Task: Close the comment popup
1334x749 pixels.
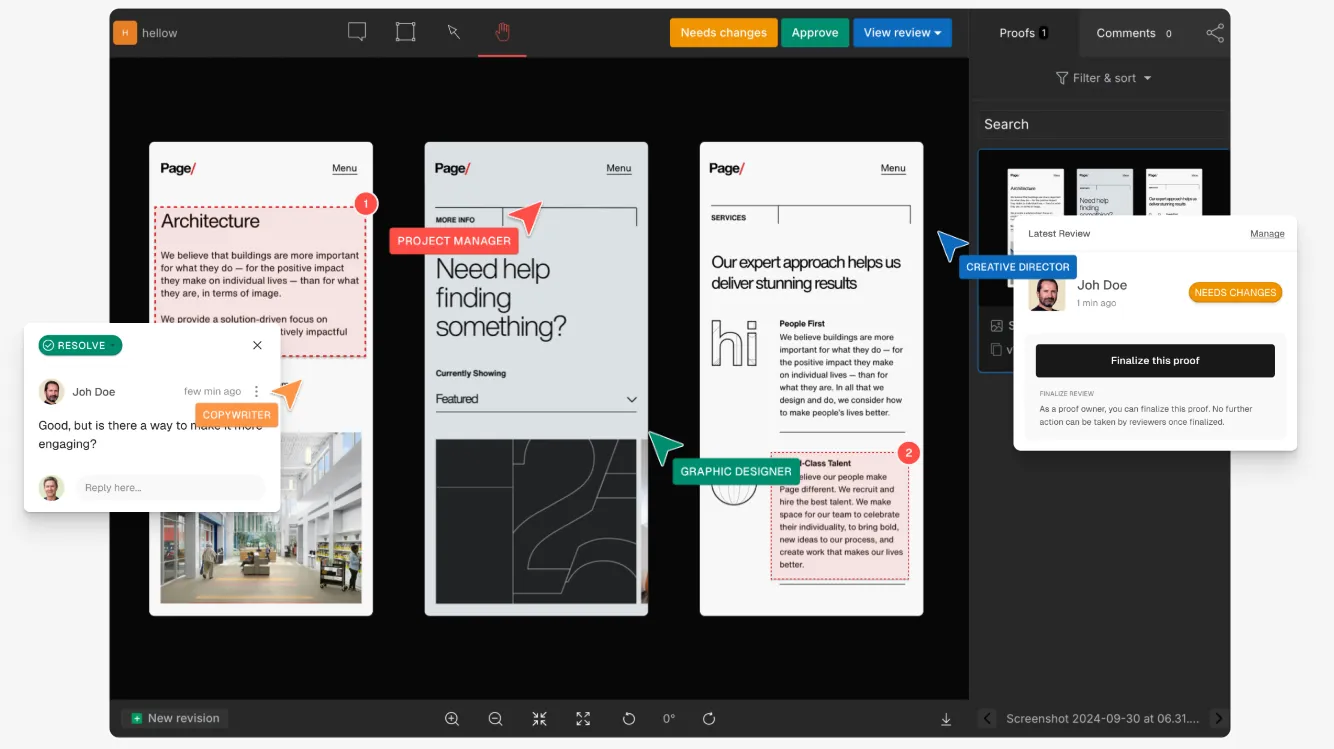Action: 257,345
